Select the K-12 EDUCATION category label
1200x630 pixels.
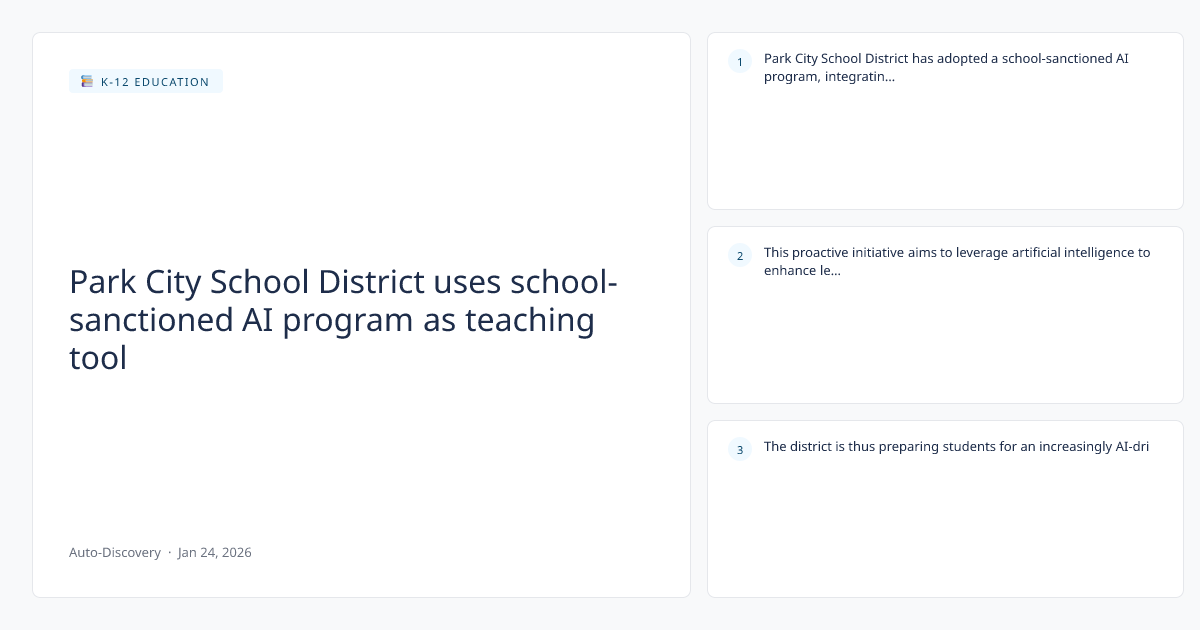tap(155, 82)
